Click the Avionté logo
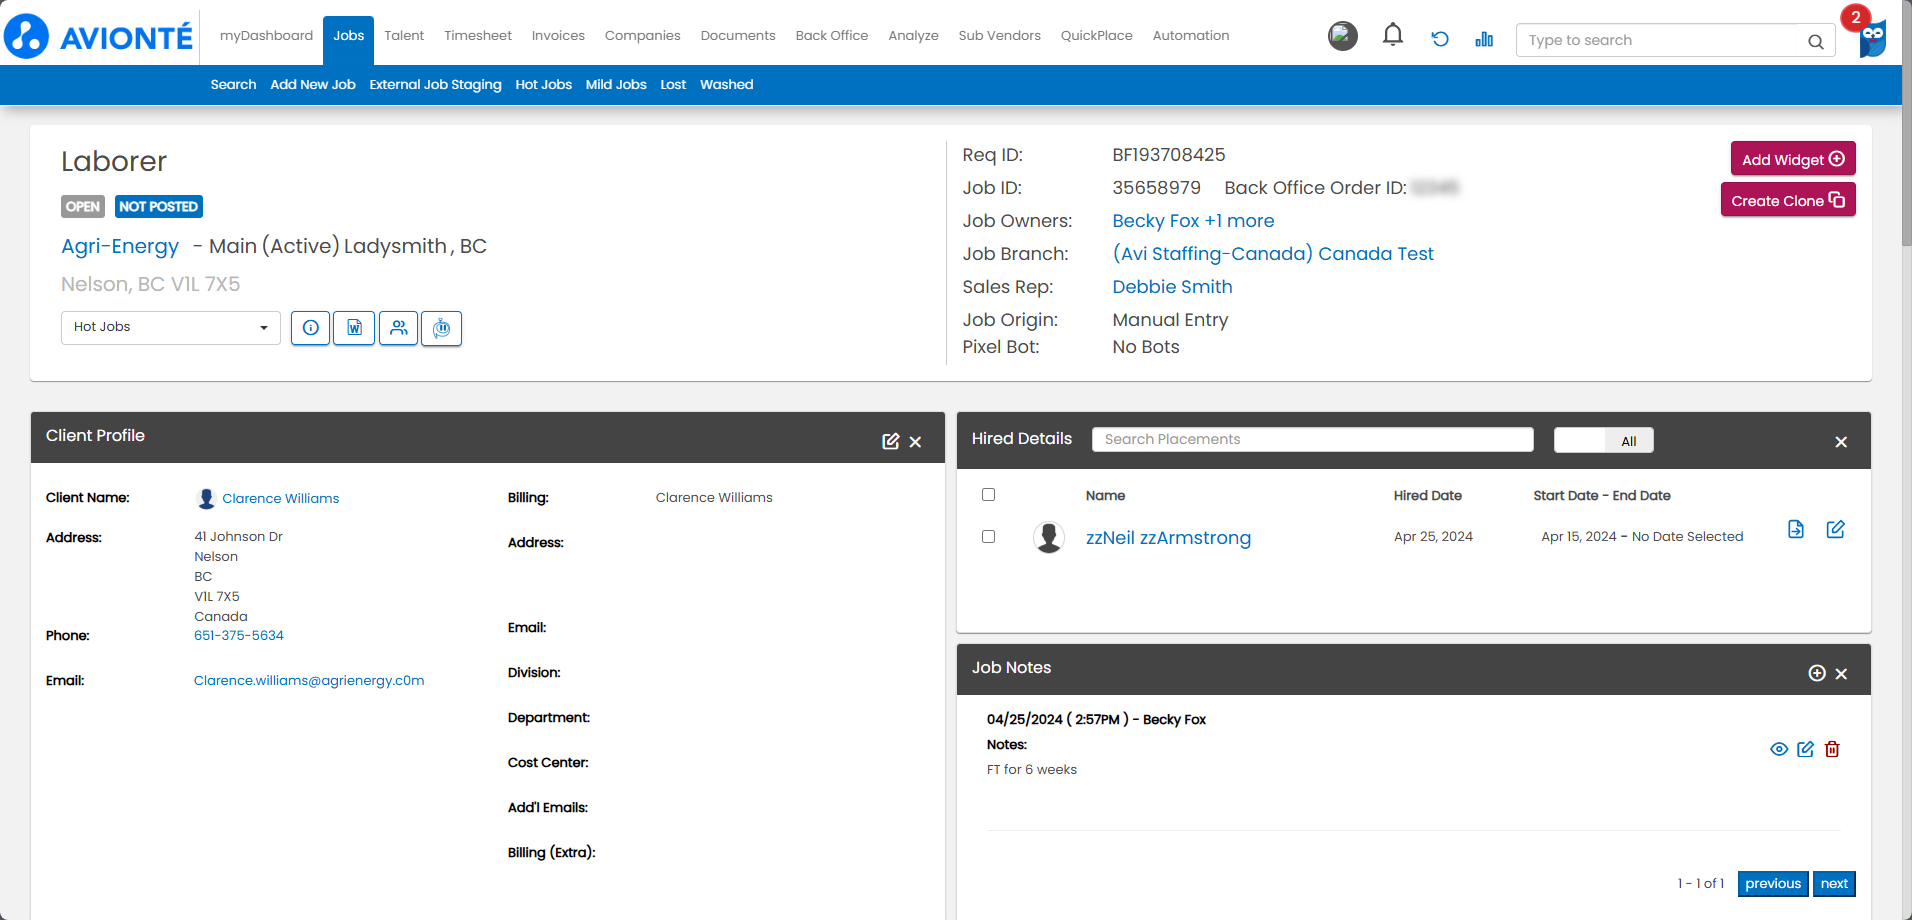This screenshot has width=1912, height=920. [x=98, y=36]
